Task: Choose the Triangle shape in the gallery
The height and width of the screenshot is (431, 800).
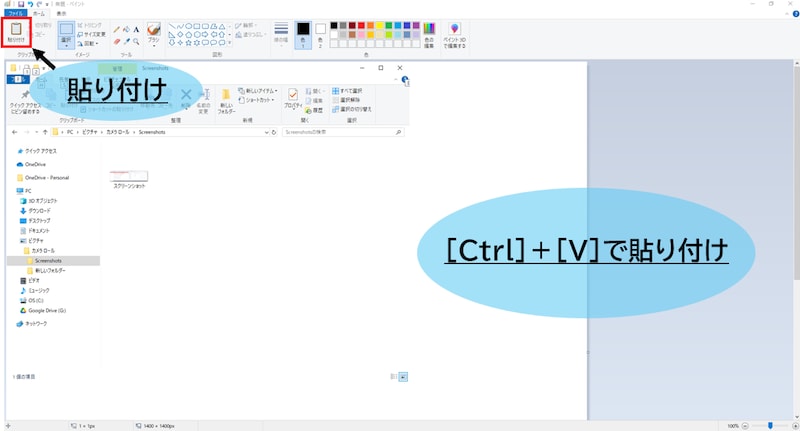Action: point(222,26)
